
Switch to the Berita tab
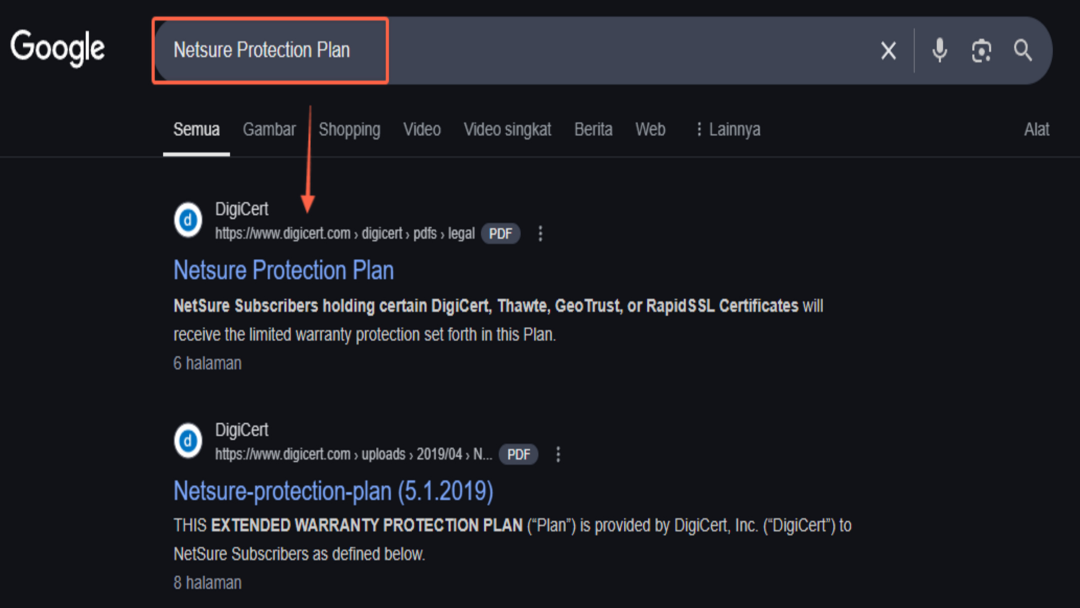593,129
